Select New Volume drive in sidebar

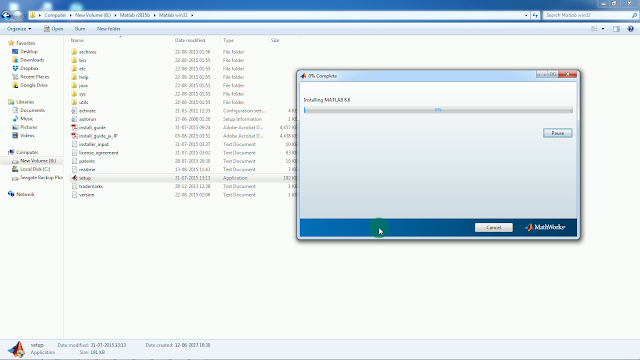(38, 161)
